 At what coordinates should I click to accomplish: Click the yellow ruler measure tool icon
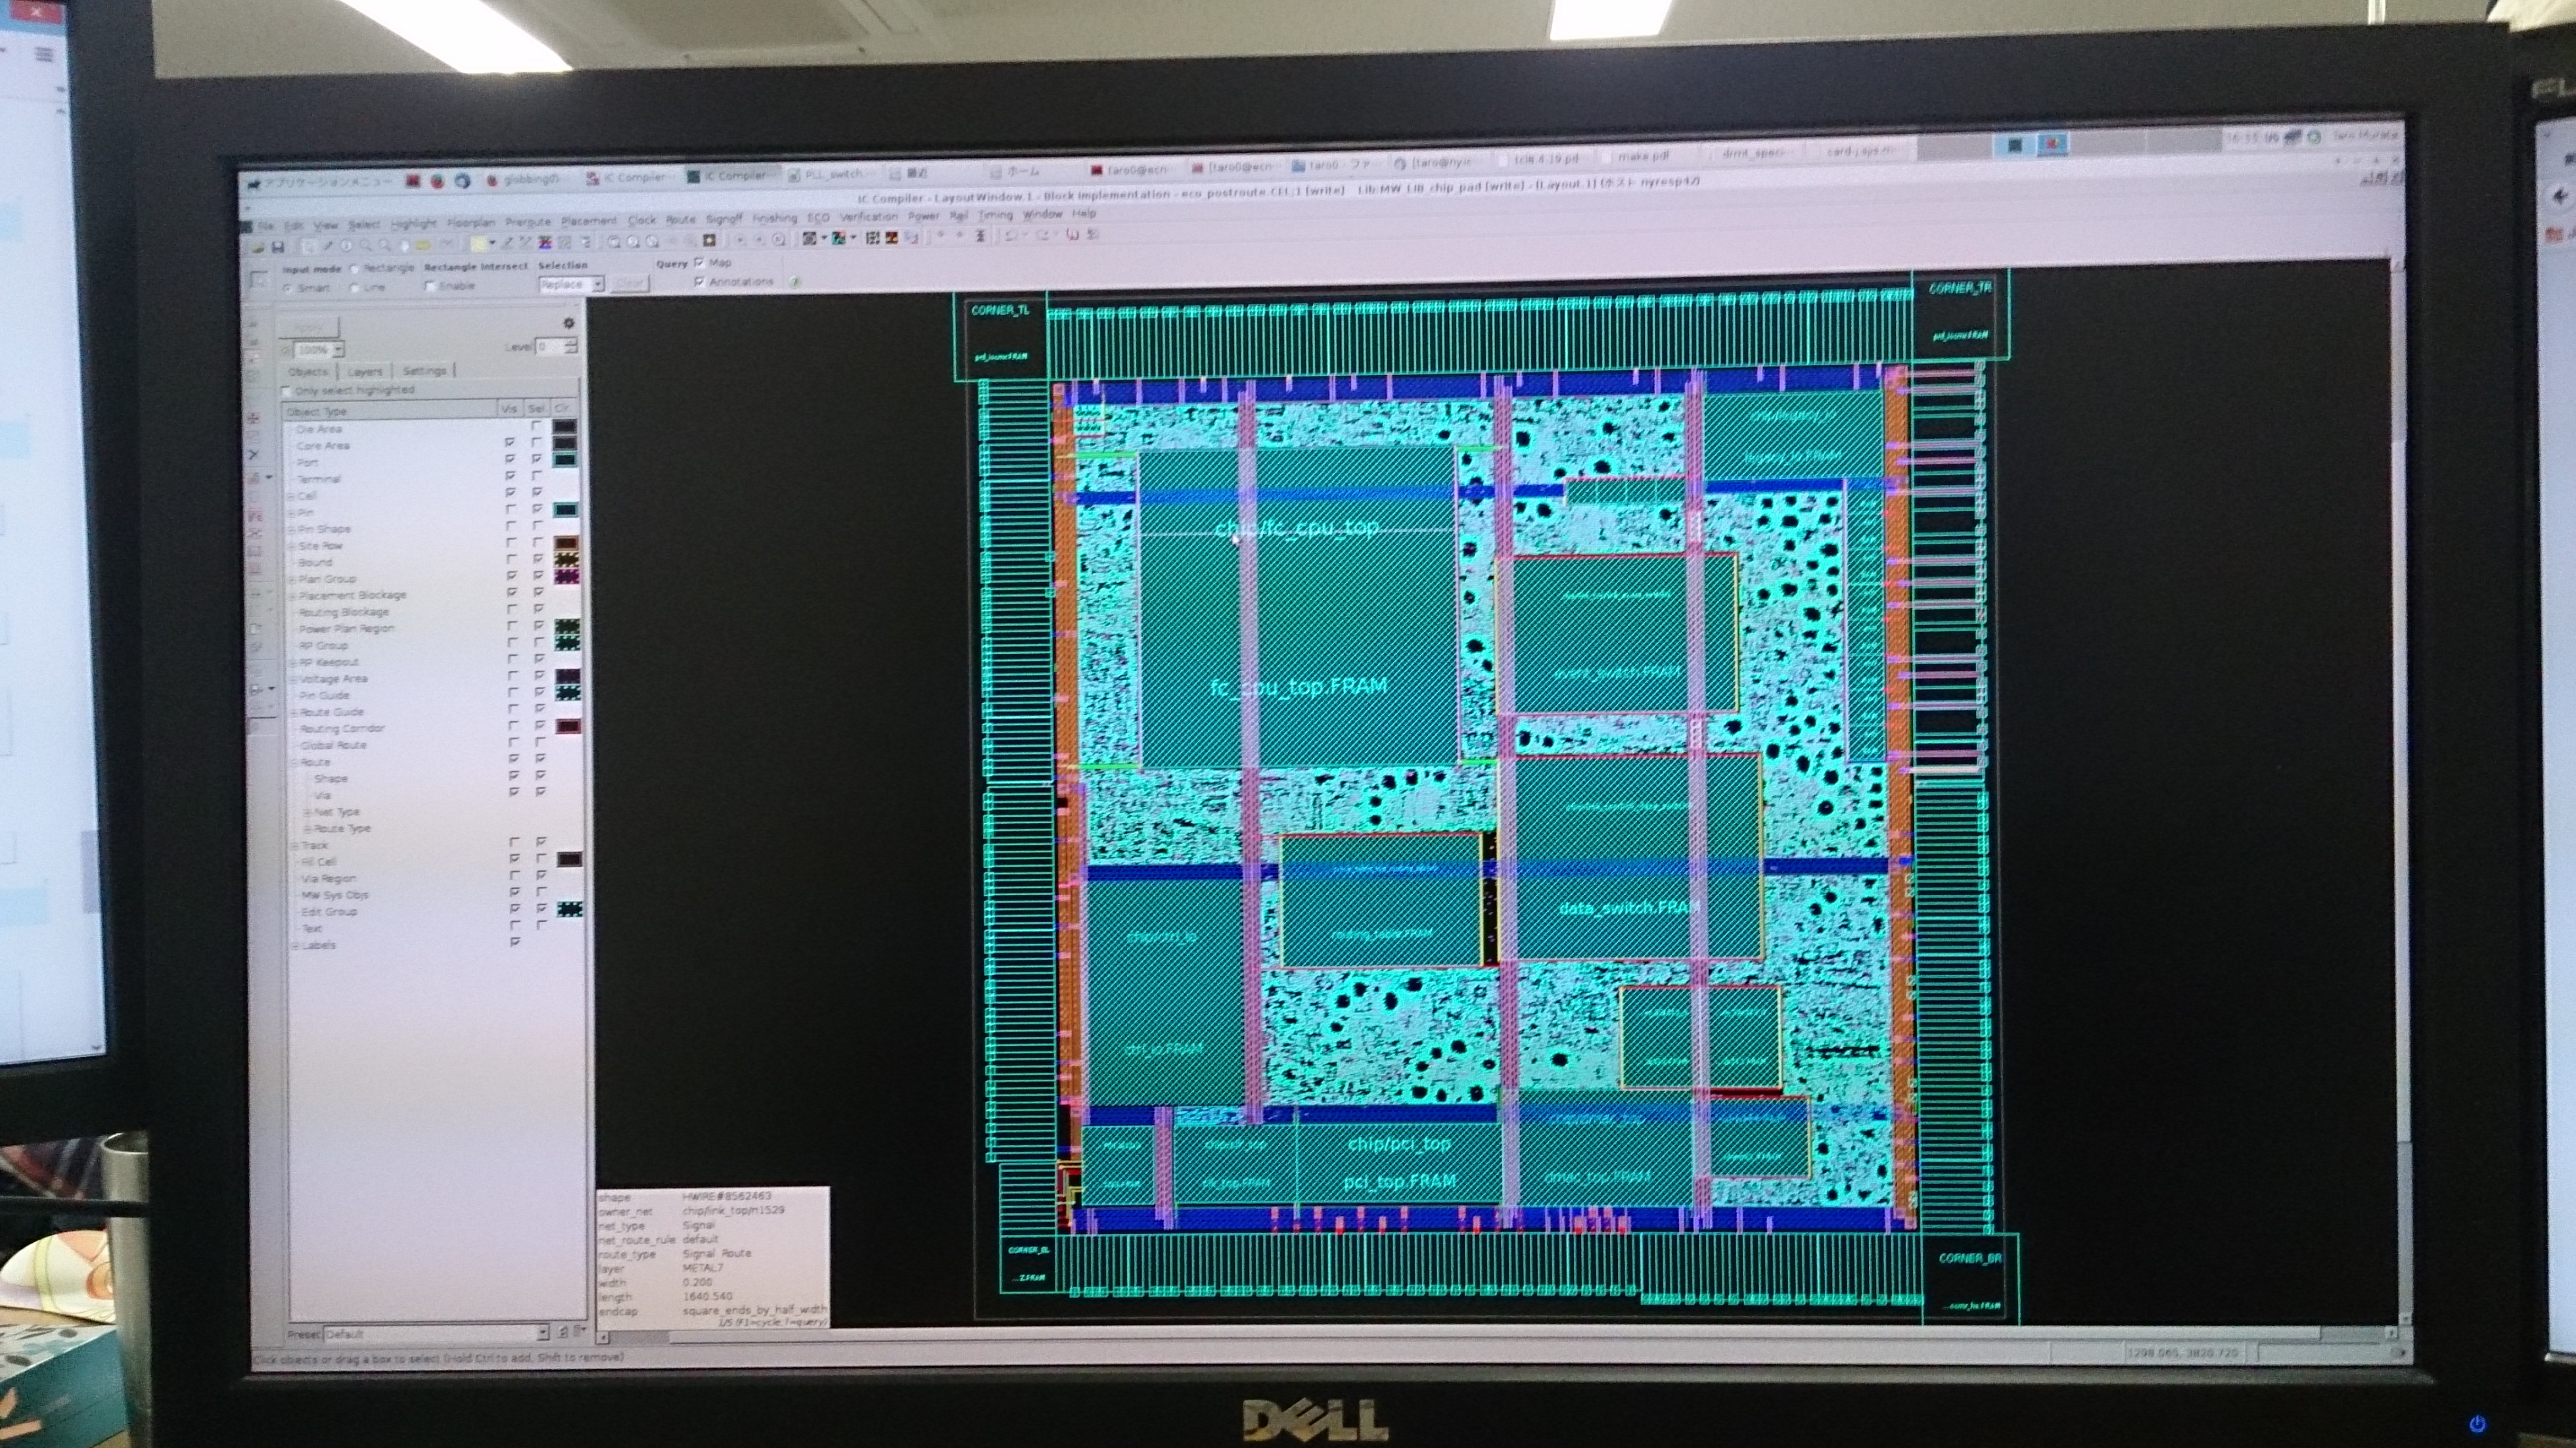pos(423,246)
